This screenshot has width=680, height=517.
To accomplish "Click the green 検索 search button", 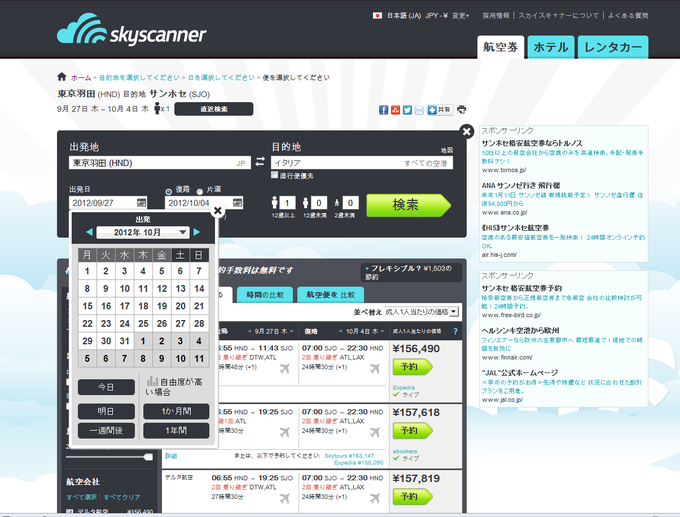I will click(408, 205).
